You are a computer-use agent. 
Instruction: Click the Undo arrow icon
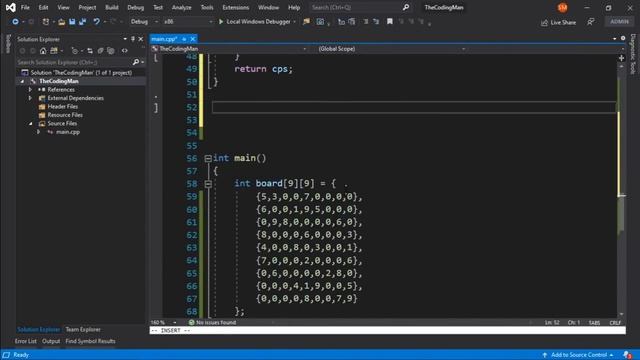(x=96, y=22)
